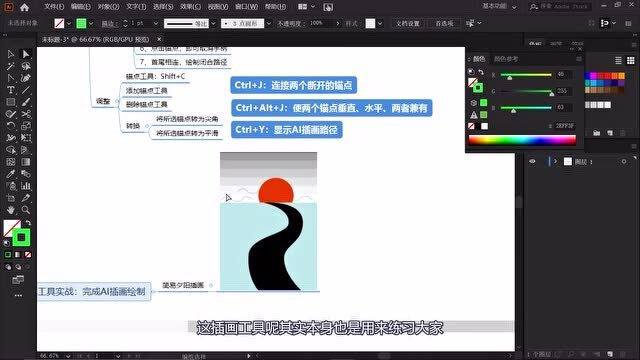Select the Paintbrush tool
This screenshot has width=640, height=360.
[26, 102]
